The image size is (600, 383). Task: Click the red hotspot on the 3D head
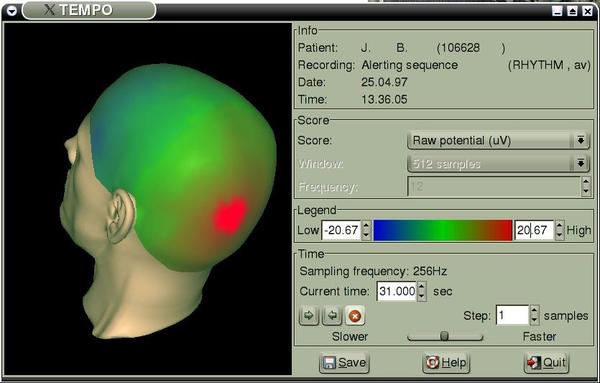230,215
